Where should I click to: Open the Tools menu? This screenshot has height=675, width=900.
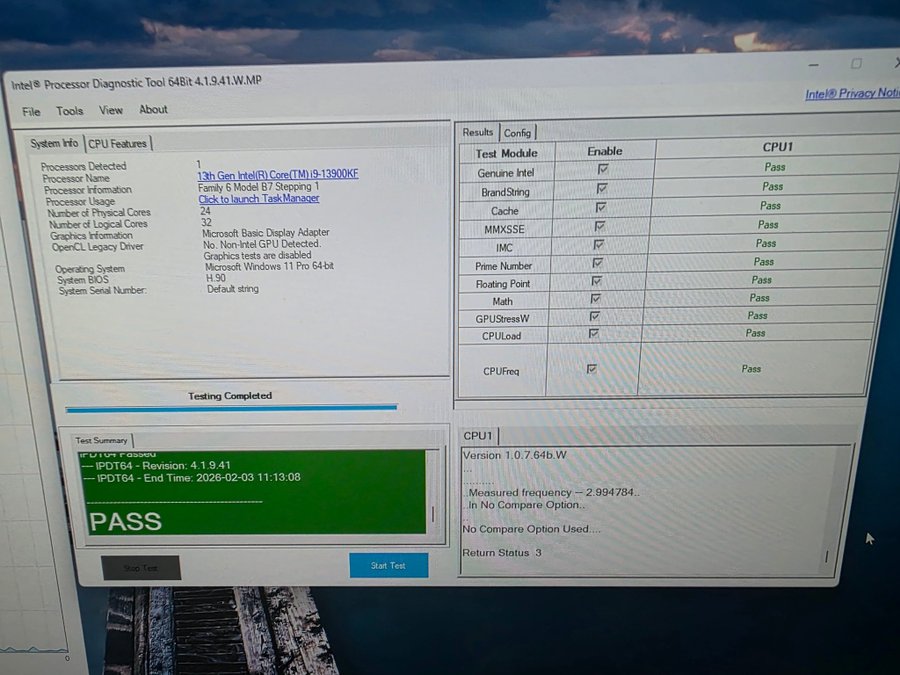[x=70, y=111]
